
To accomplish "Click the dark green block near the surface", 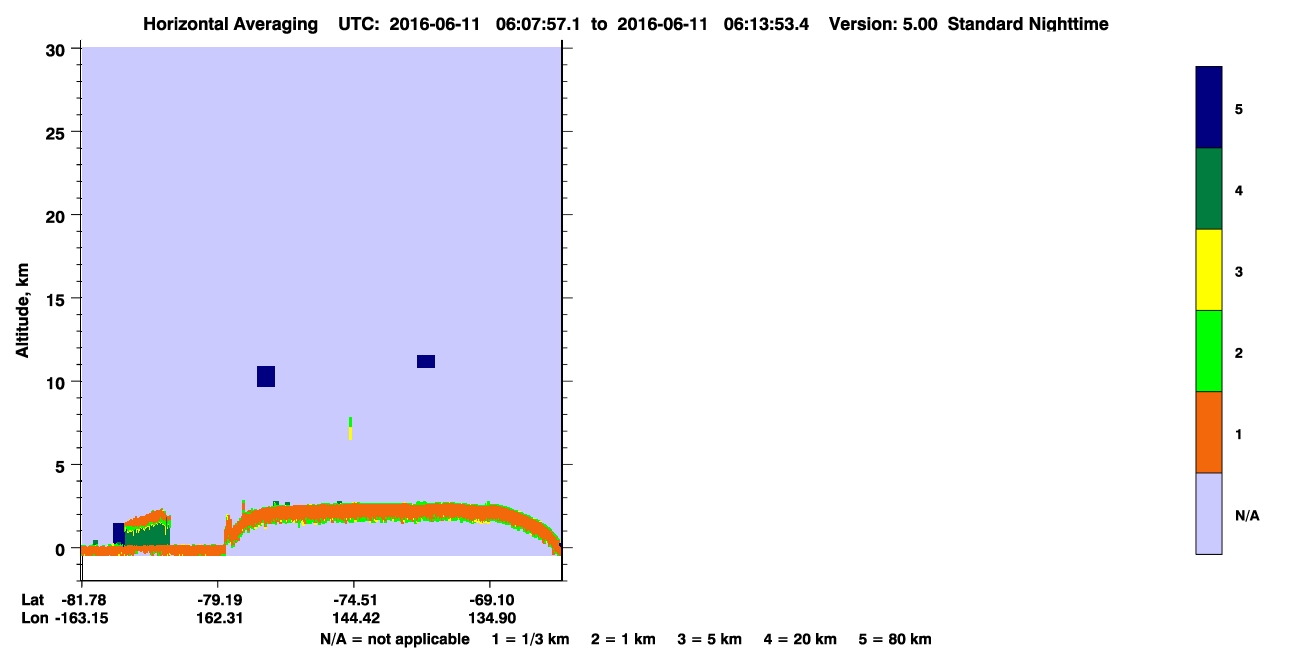I will click(148, 534).
